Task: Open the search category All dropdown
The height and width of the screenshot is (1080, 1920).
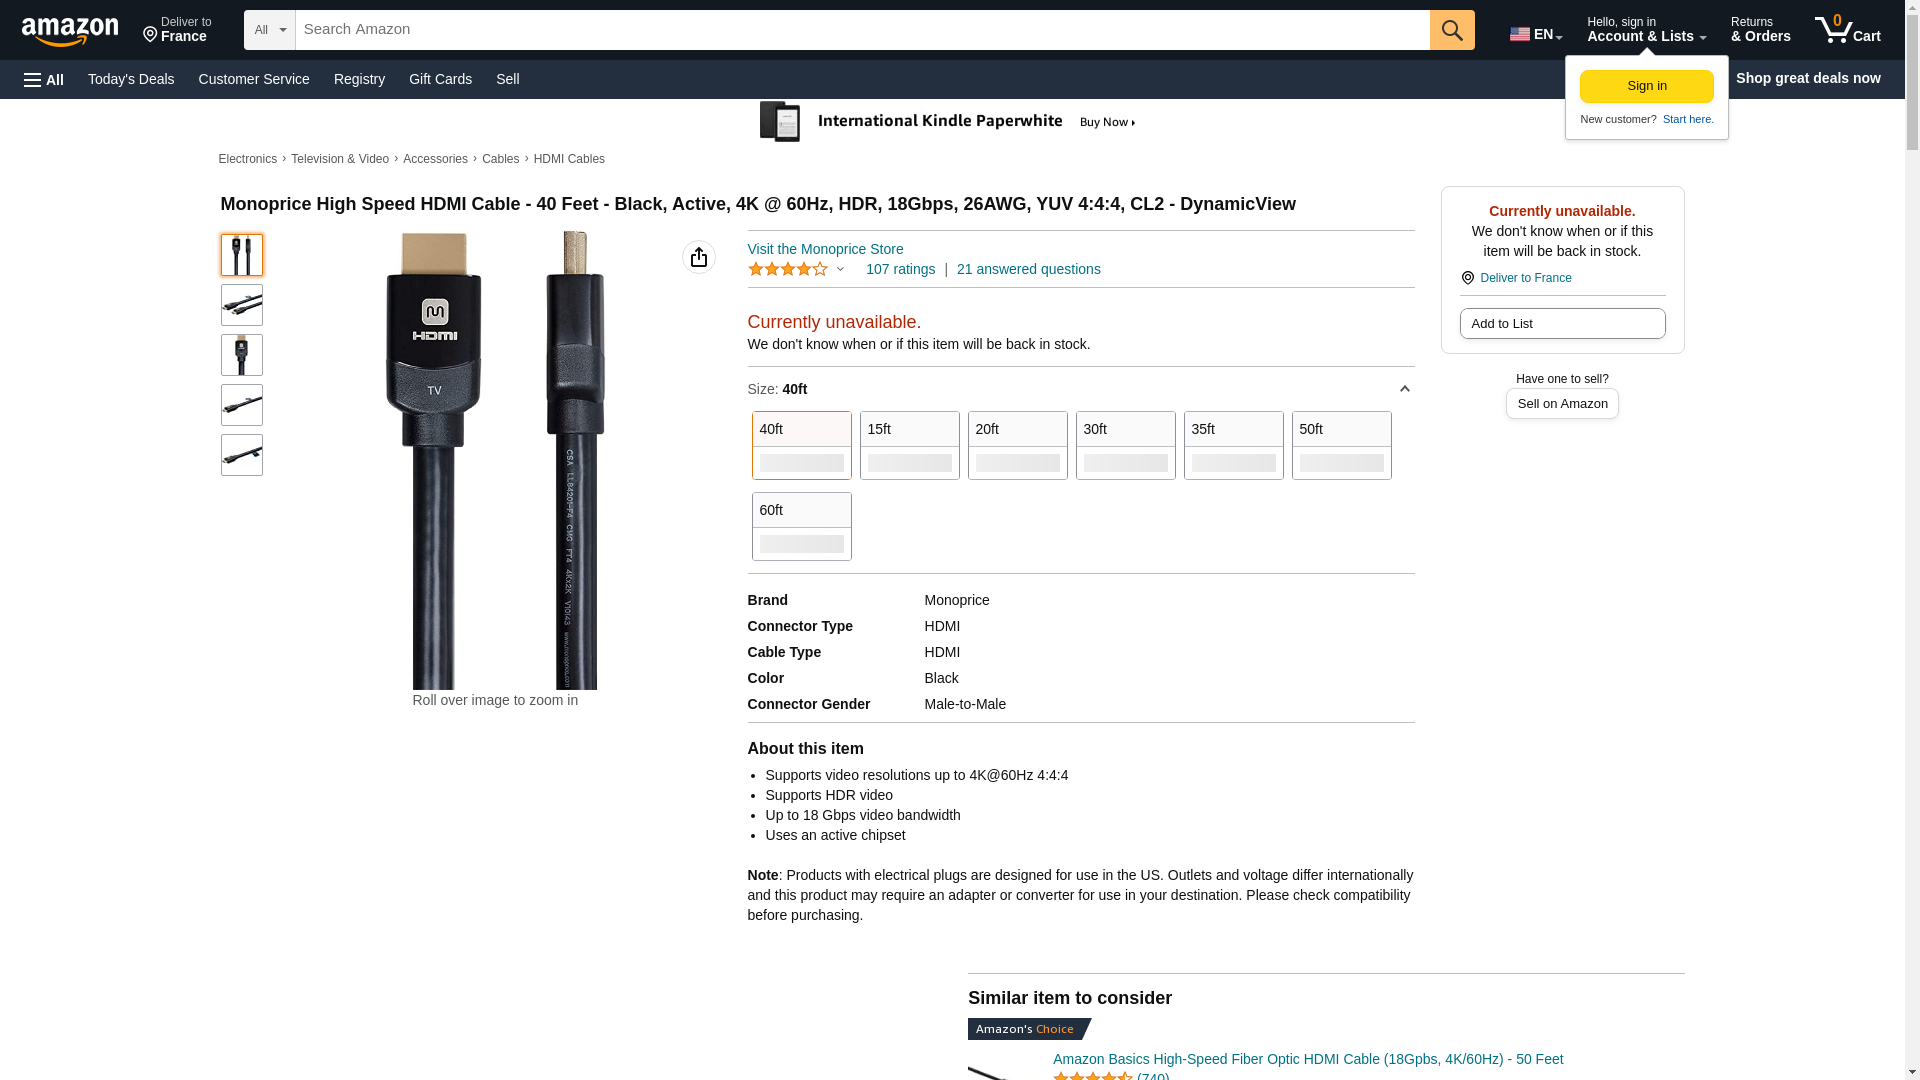Action: [x=269, y=30]
